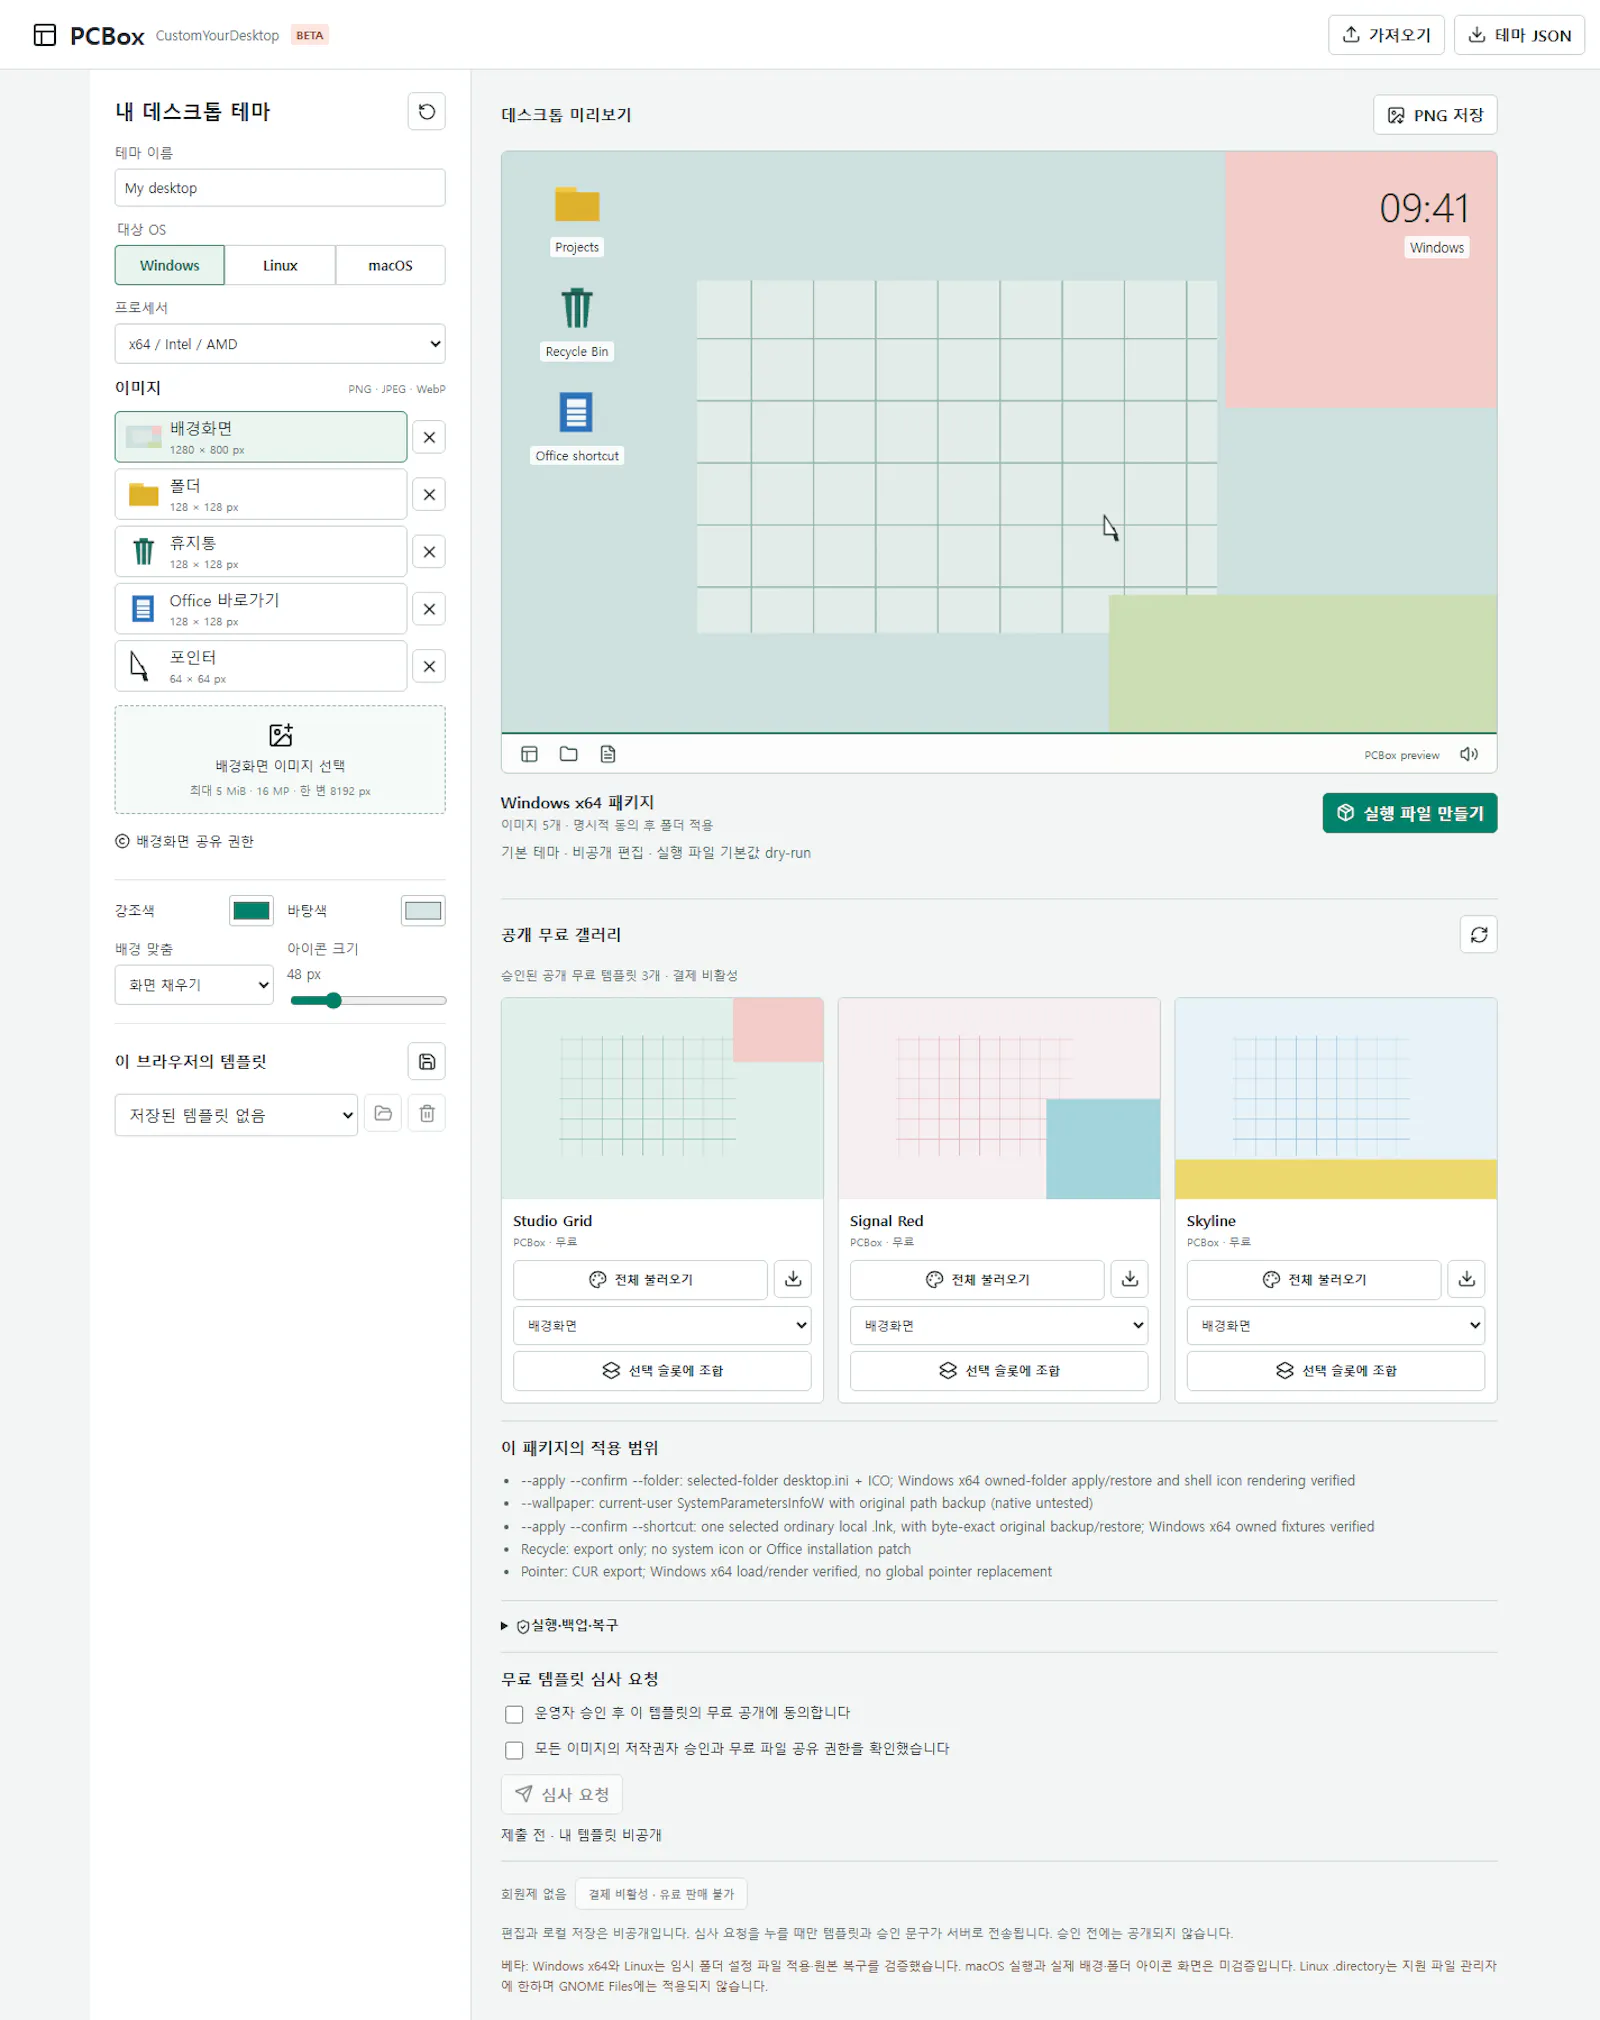This screenshot has width=1600, height=2020.
Task: Select the macOS target OS
Action: [390, 265]
